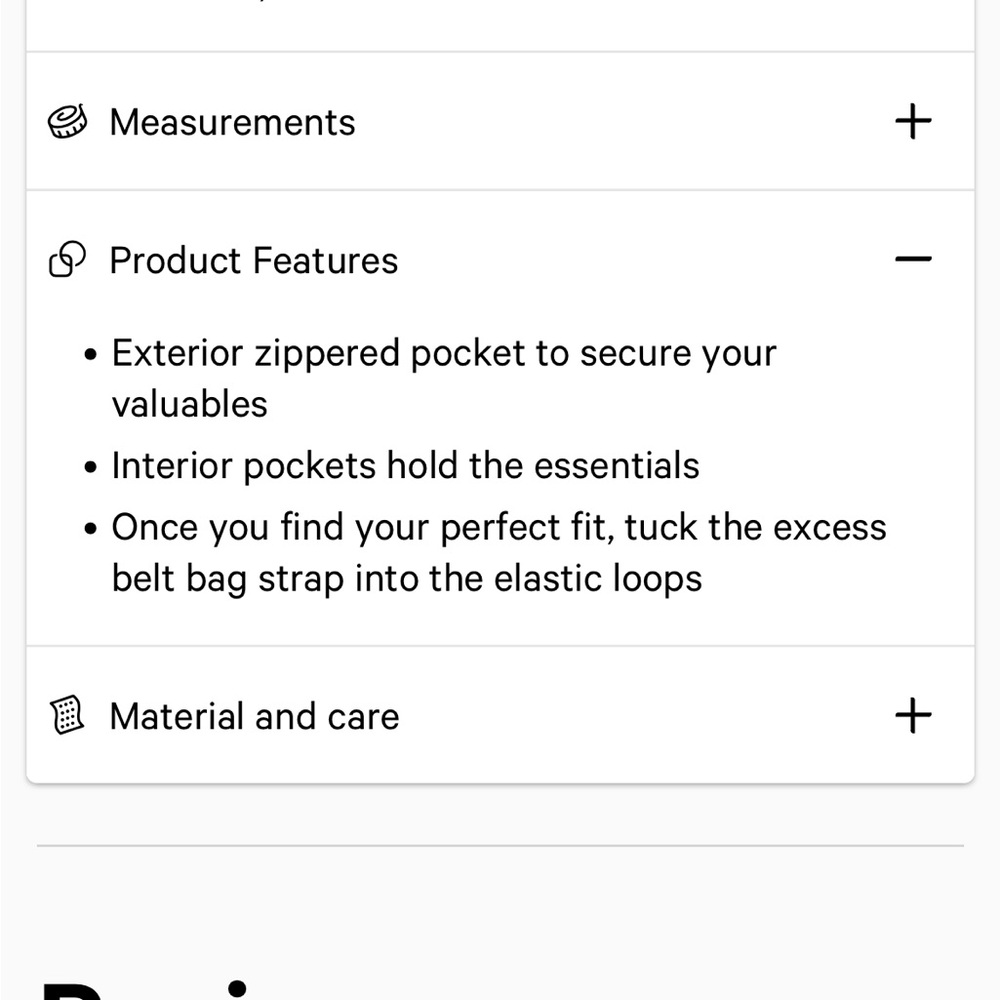
Task: Tap the Material and care heading text
Action: pos(254,716)
